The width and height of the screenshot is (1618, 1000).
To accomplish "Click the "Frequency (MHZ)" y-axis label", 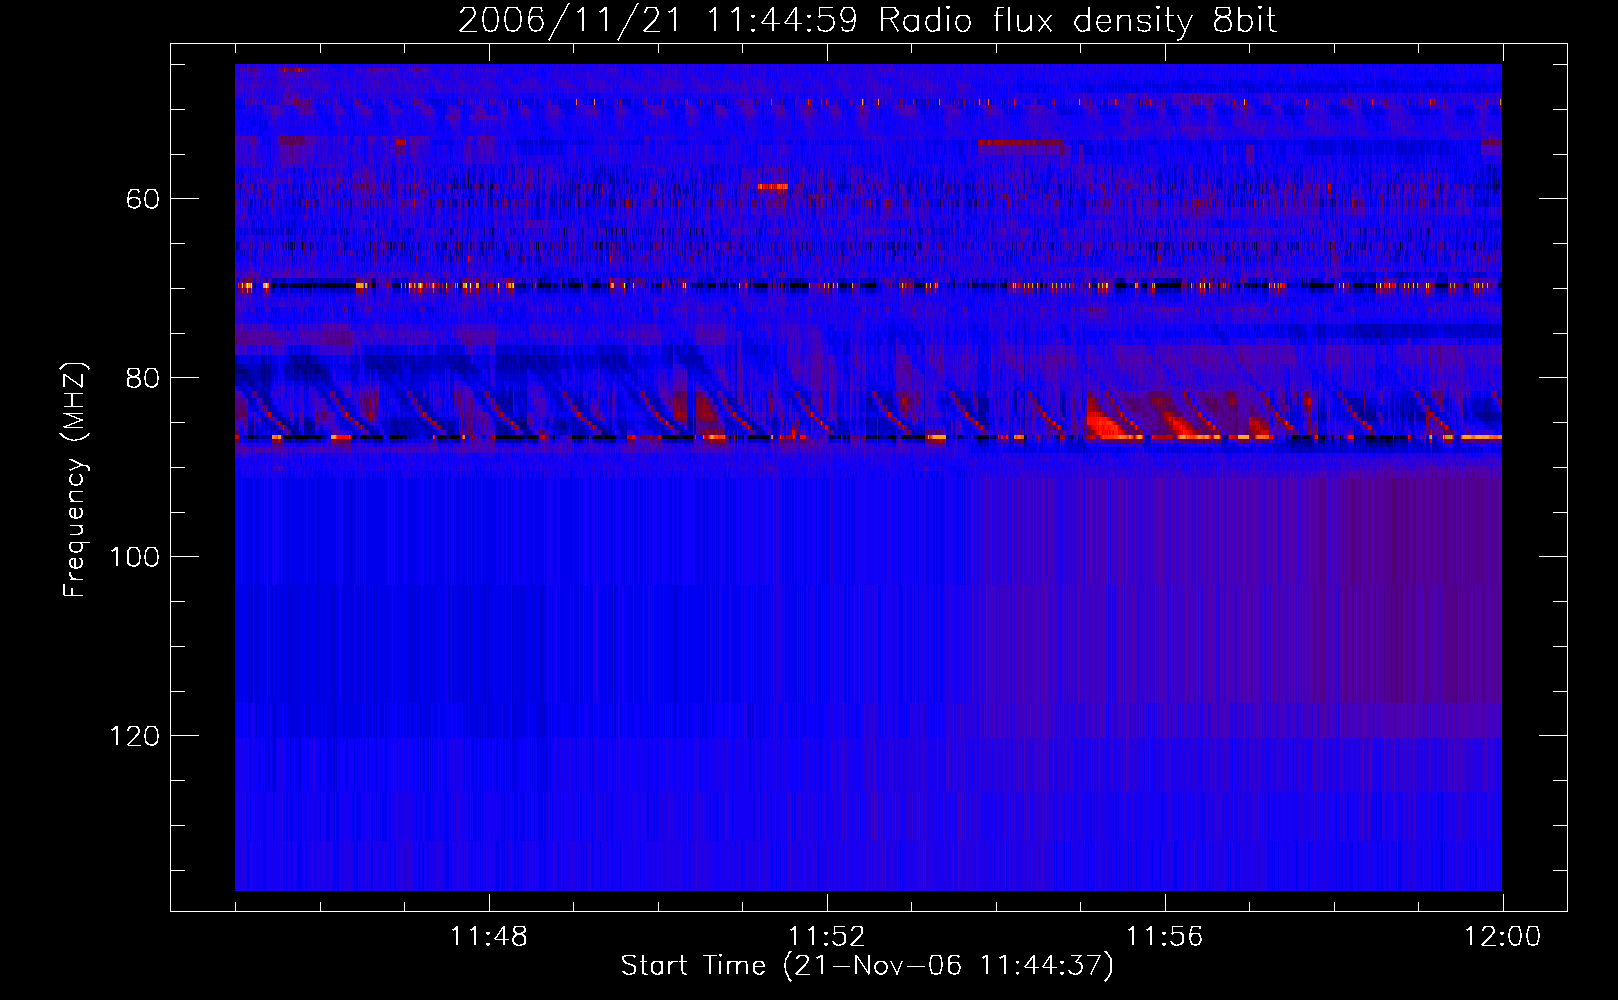I will pyautogui.click(x=75, y=480).
